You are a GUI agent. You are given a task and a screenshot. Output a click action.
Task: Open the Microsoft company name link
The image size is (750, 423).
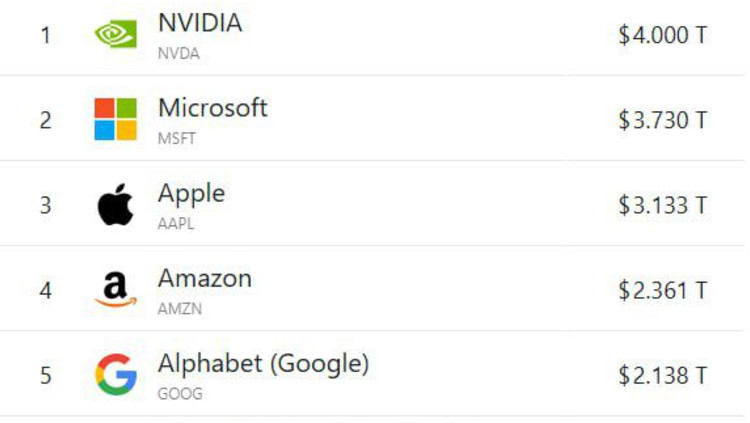213,108
